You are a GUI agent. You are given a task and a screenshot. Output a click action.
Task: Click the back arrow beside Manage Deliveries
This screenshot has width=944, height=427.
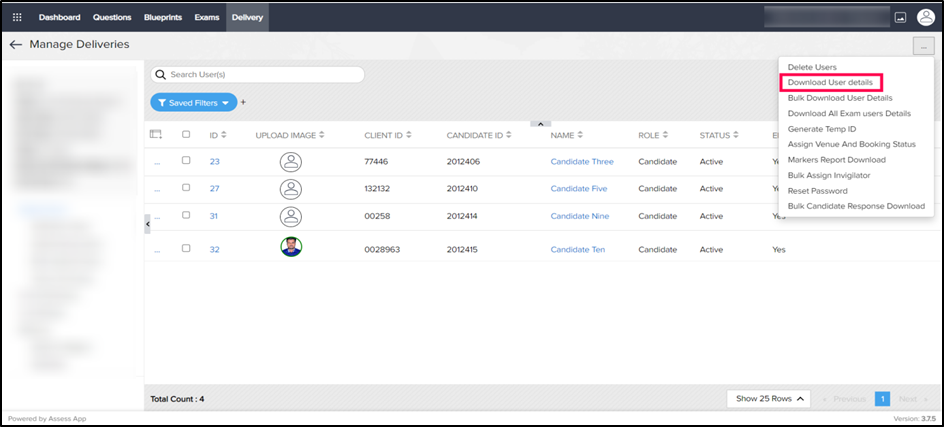15,45
